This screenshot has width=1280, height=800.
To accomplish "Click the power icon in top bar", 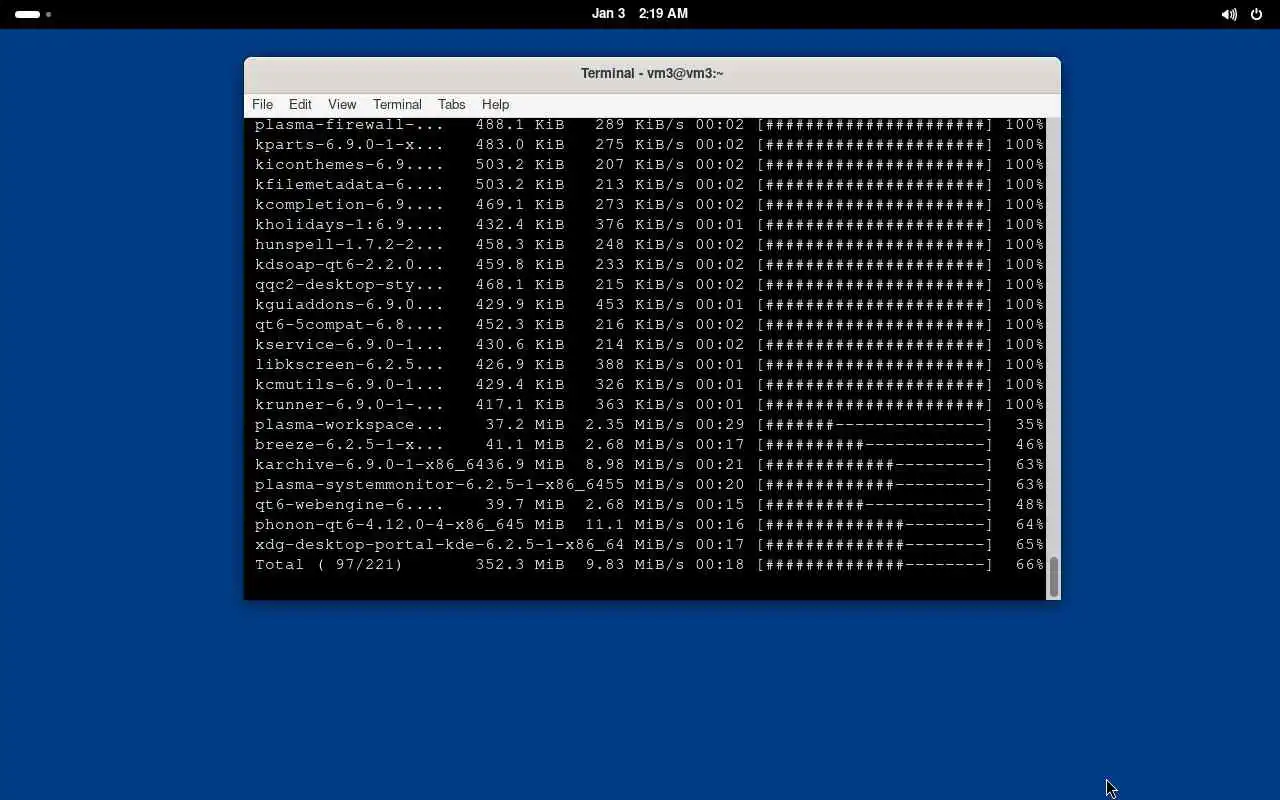I will pyautogui.click(x=1257, y=14).
